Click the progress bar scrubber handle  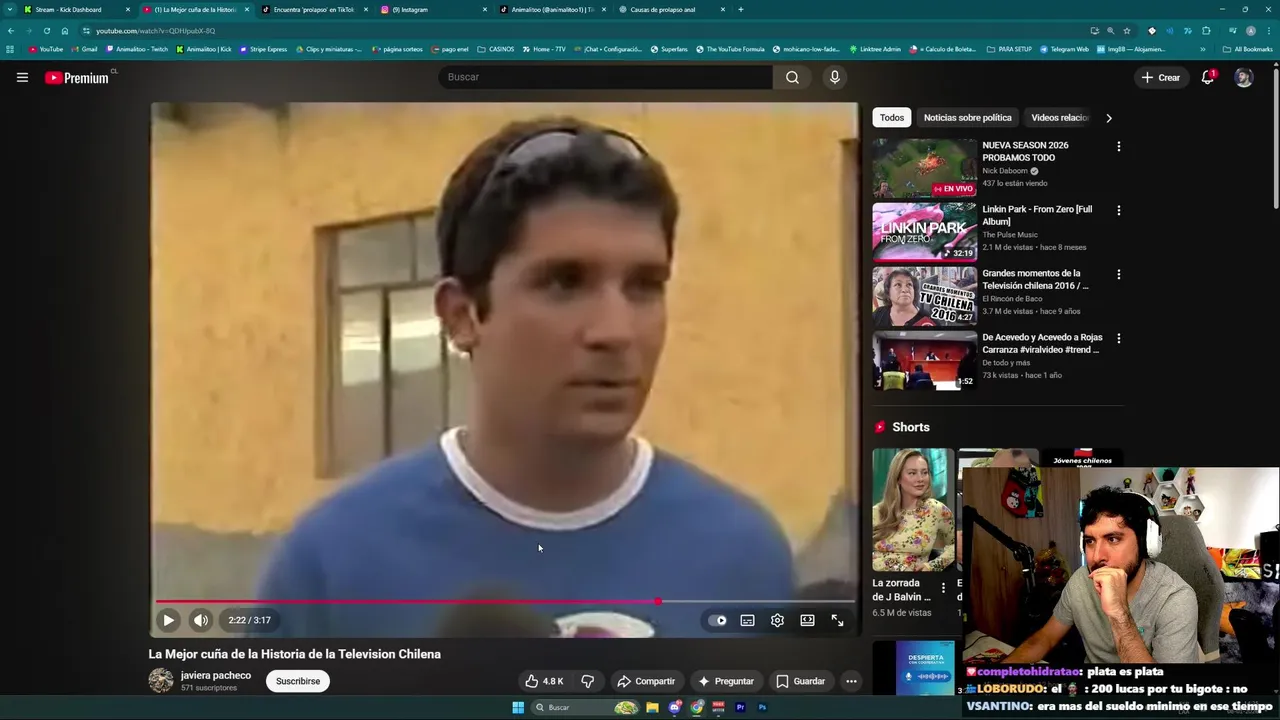[x=657, y=601]
